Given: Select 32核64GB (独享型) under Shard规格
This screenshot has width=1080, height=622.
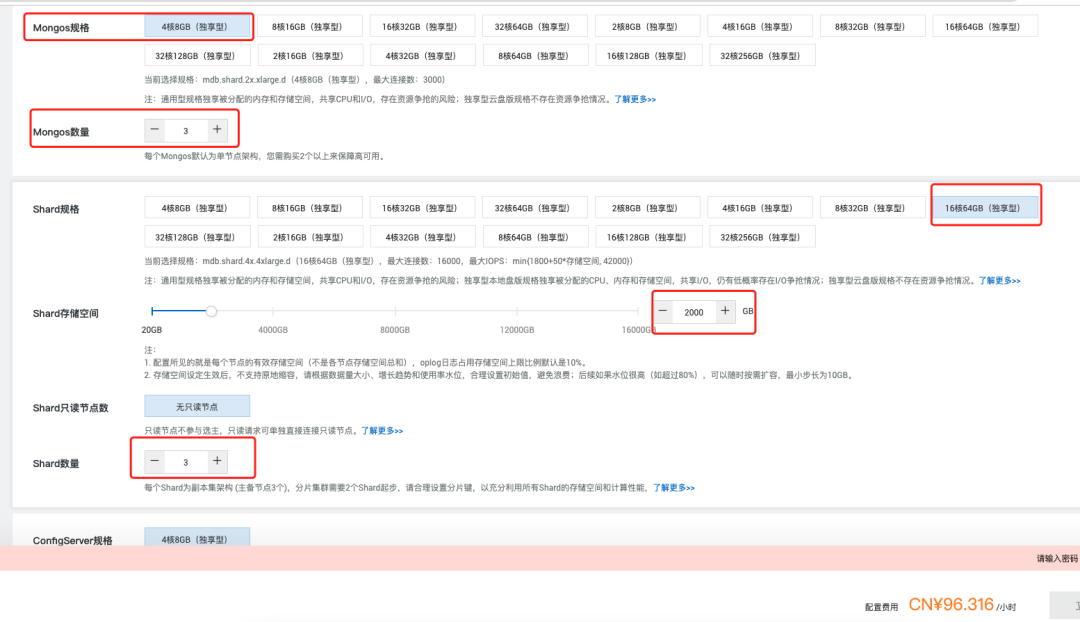Looking at the screenshot, I should 534,208.
